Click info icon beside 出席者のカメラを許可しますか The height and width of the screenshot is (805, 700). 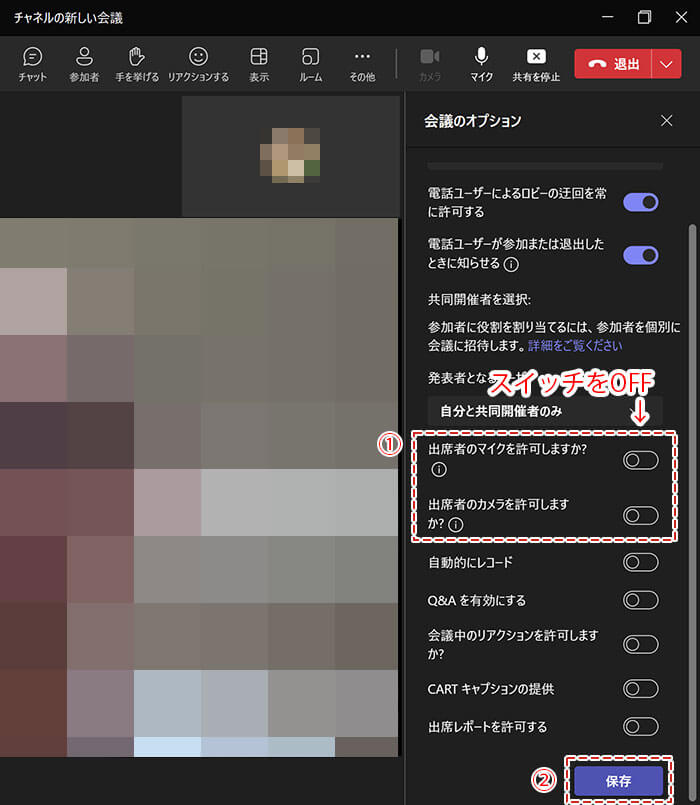click(456, 524)
